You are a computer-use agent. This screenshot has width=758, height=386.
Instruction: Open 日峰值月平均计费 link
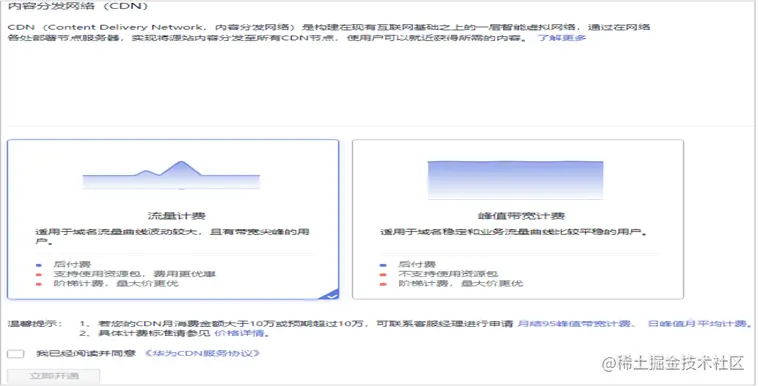[x=698, y=324]
